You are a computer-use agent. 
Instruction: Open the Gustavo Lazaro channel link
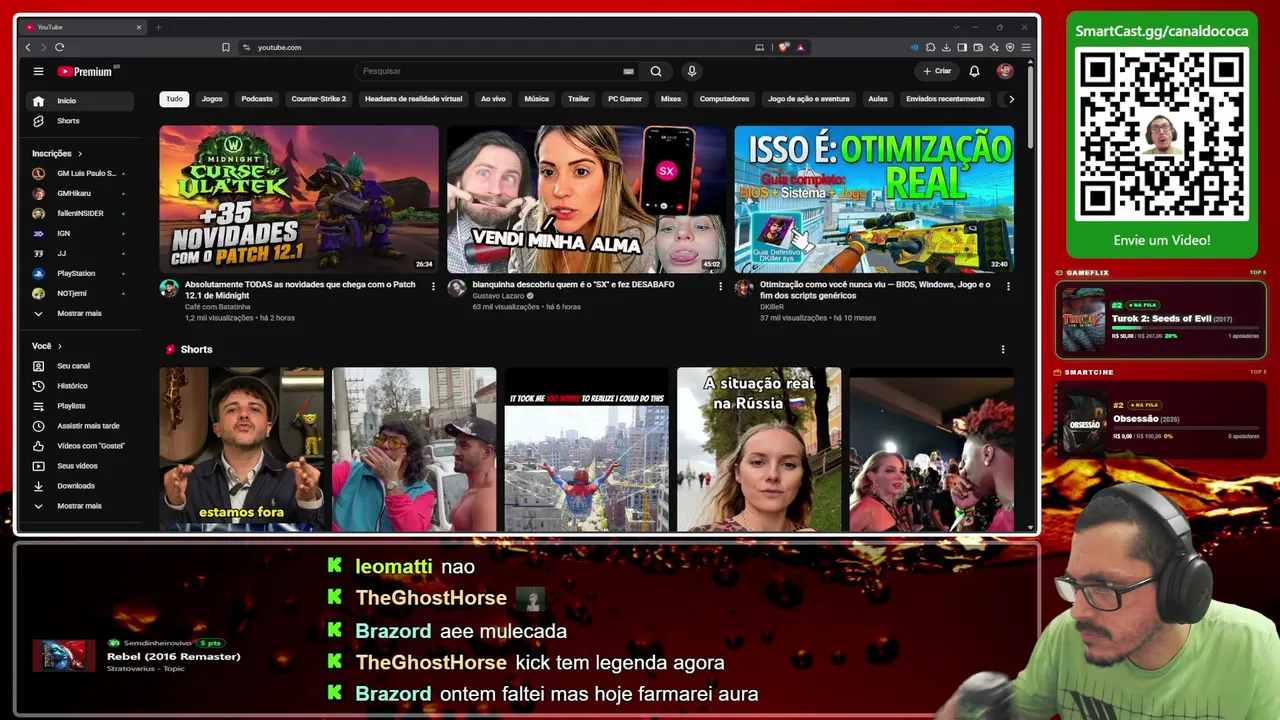pos(500,296)
